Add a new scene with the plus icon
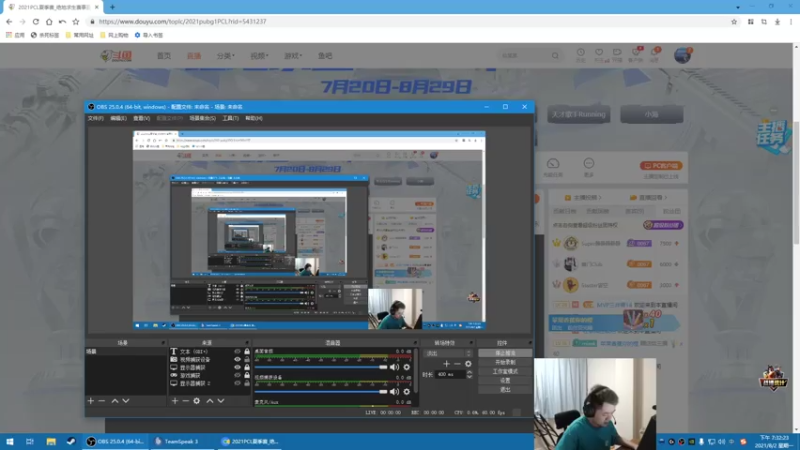Screen dimensions: 800x450 [91, 401]
